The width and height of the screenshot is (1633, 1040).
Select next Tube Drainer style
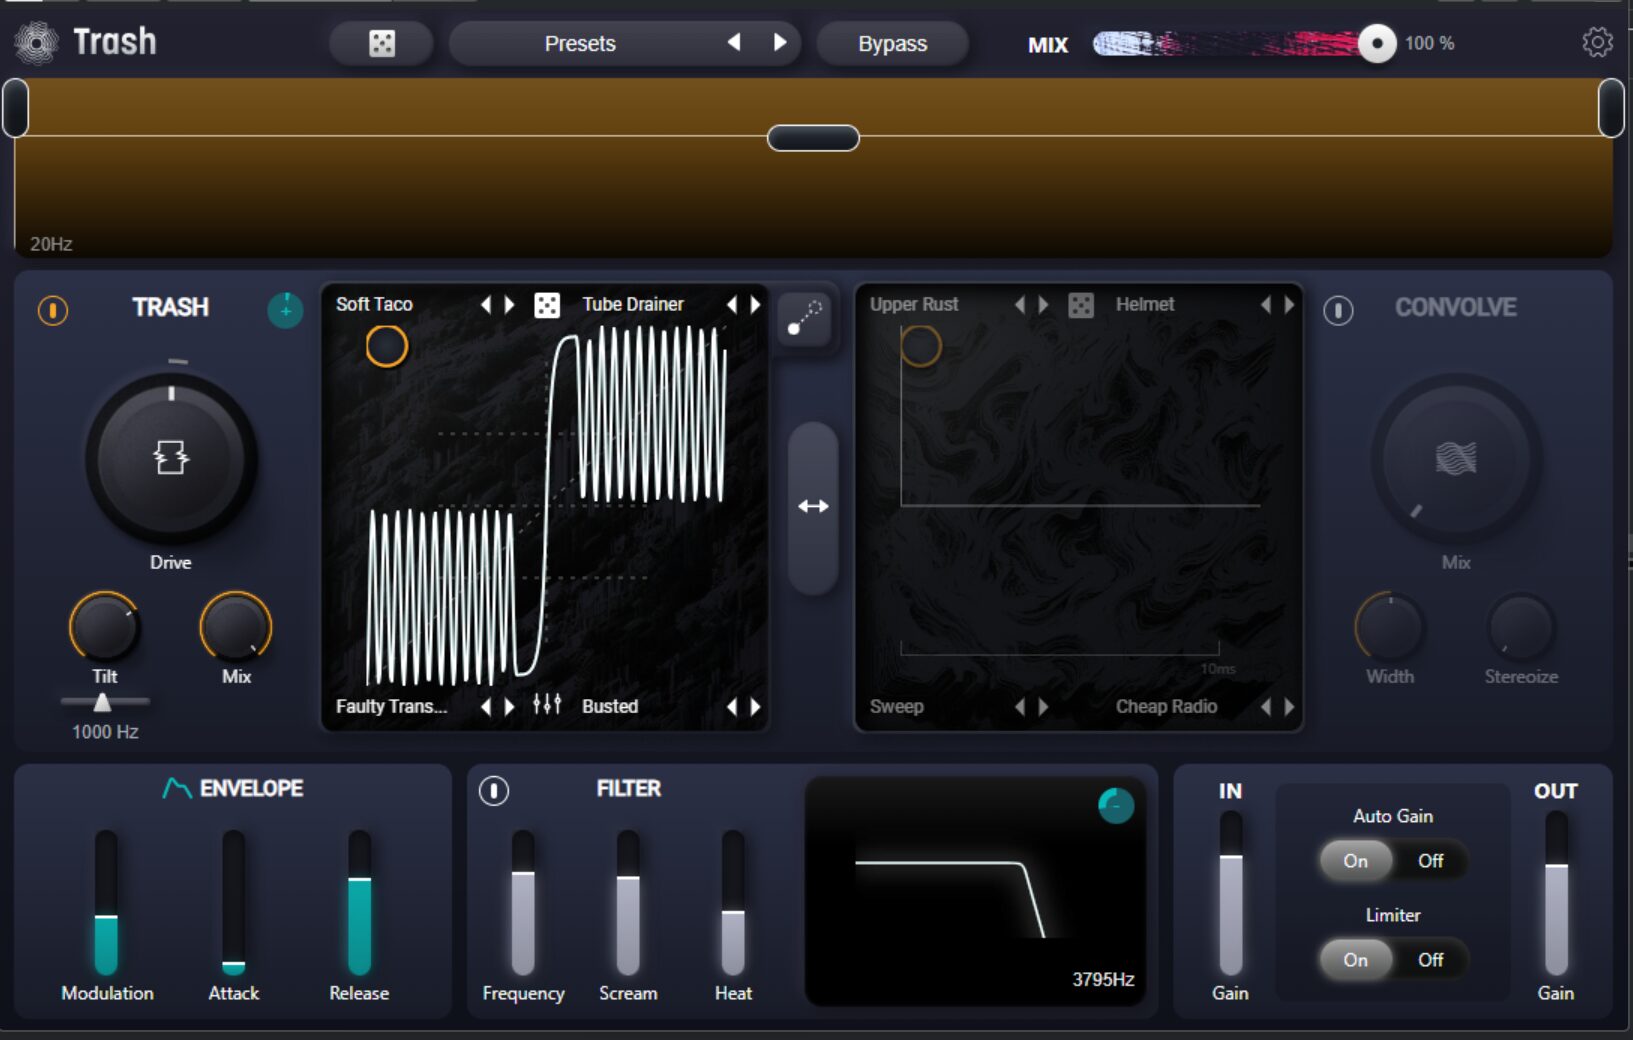[x=756, y=305]
